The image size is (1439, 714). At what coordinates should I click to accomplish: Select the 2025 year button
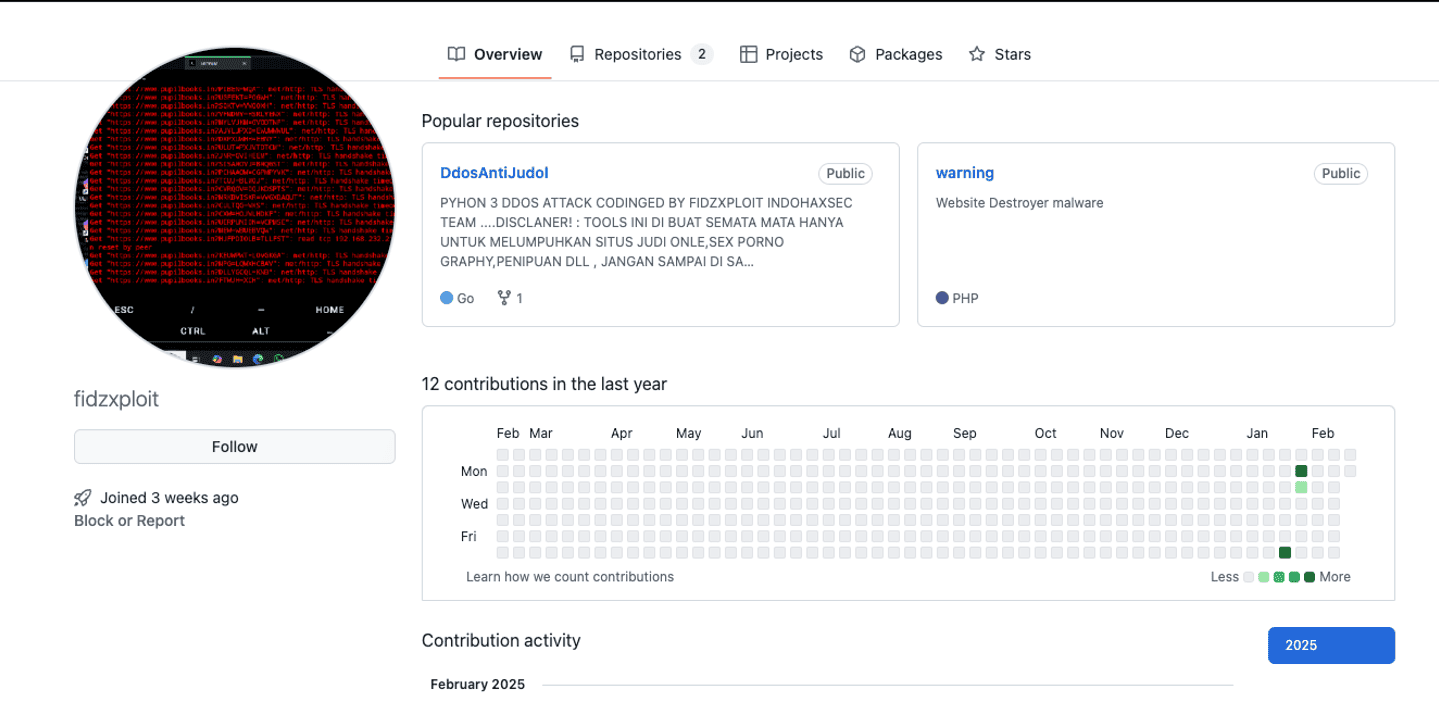pos(1331,645)
